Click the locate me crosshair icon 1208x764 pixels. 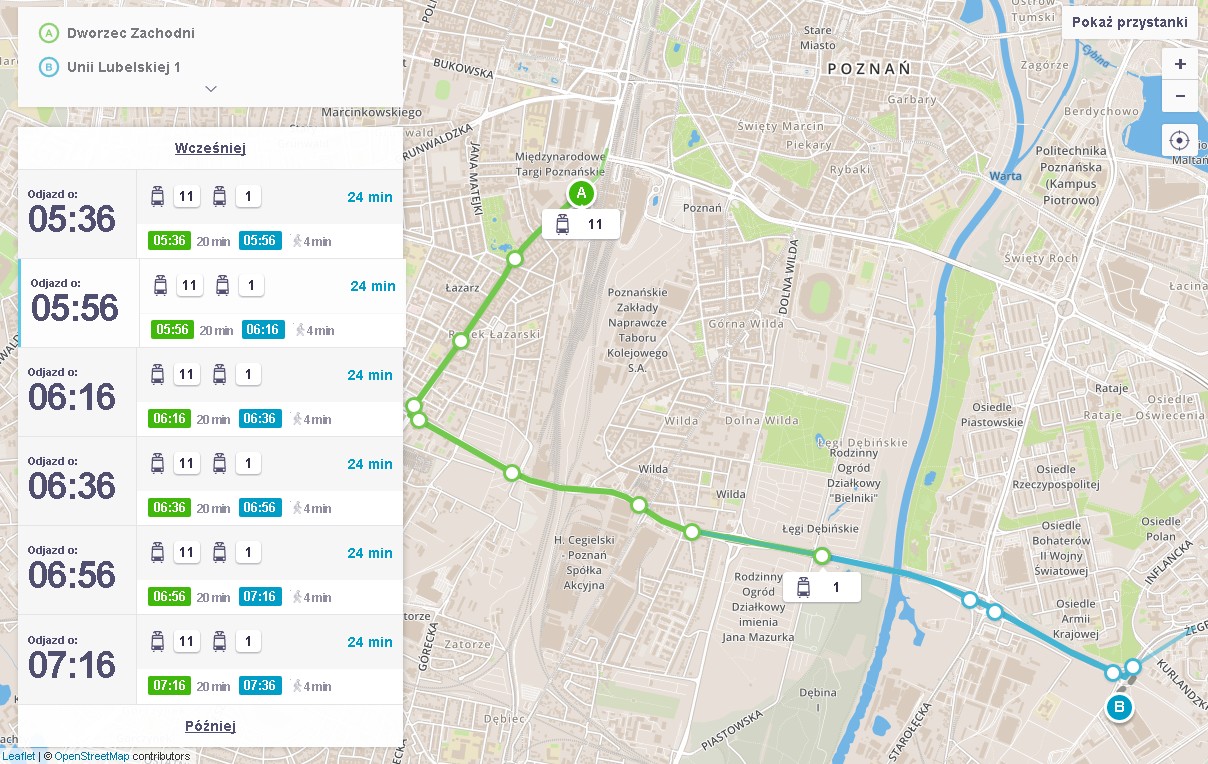(x=1179, y=140)
